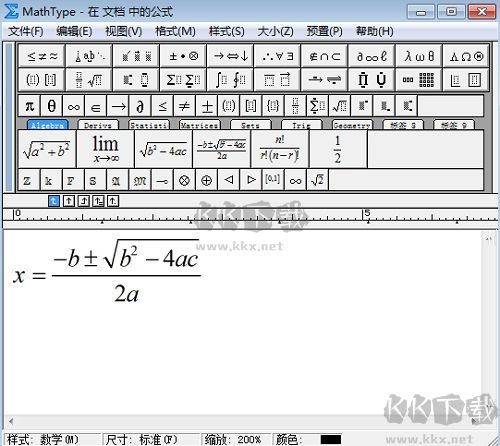This screenshot has width=500, height=446.
Task: Insert the pi symbol from small bar
Action: click(29, 106)
